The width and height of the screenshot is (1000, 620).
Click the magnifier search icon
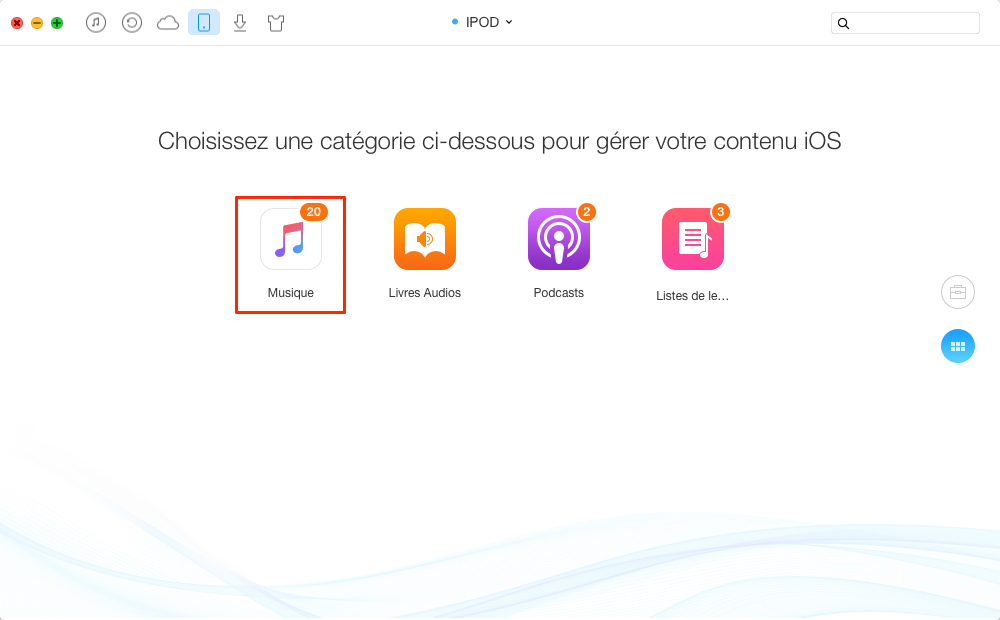(x=843, y=24)
